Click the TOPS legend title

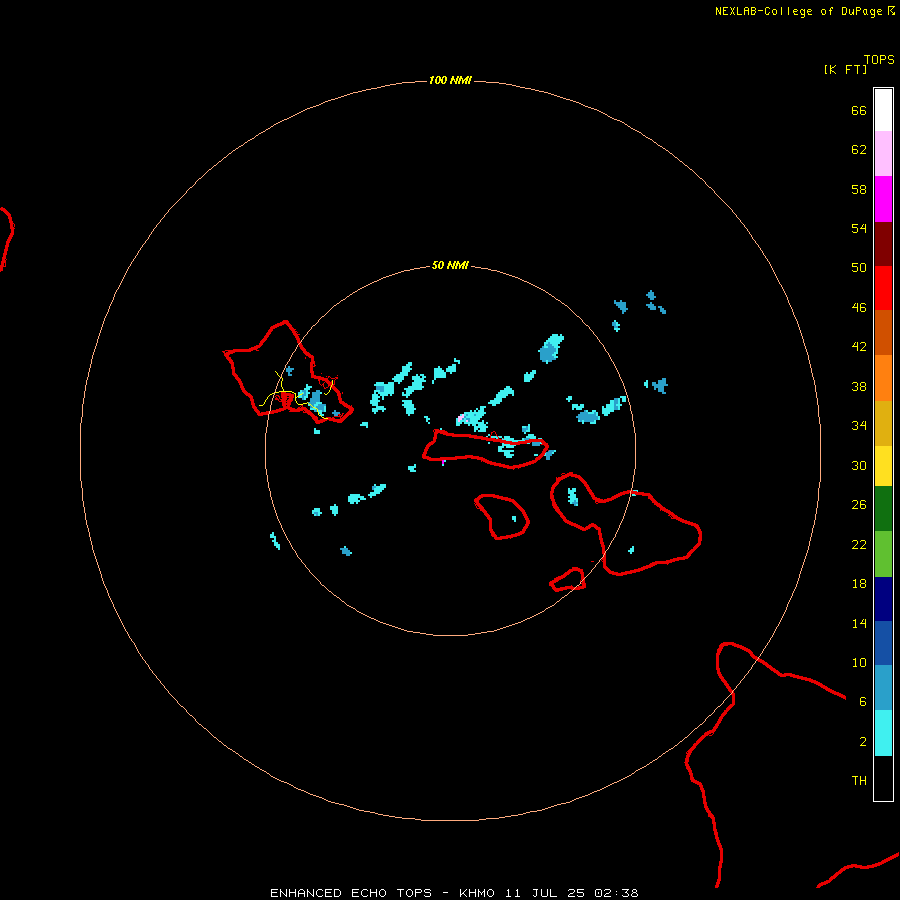coord(879,59)
